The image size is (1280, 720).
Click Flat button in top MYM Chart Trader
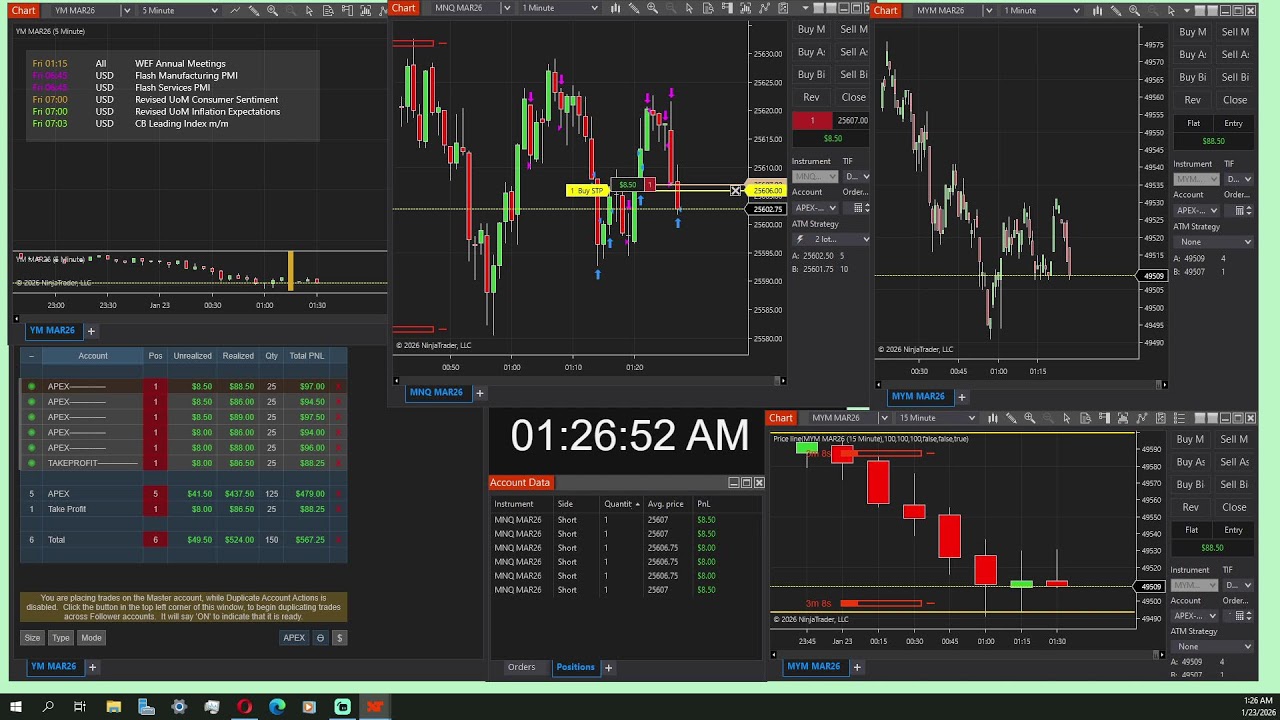pyautogui.click(x=1193, y=123)
